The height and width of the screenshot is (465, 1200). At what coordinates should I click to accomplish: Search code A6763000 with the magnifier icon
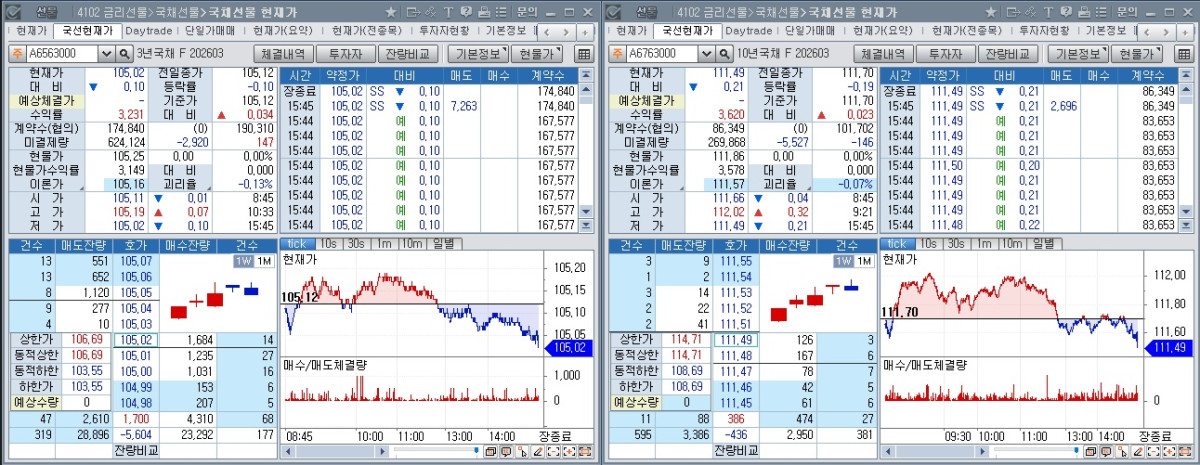(724, 53)
